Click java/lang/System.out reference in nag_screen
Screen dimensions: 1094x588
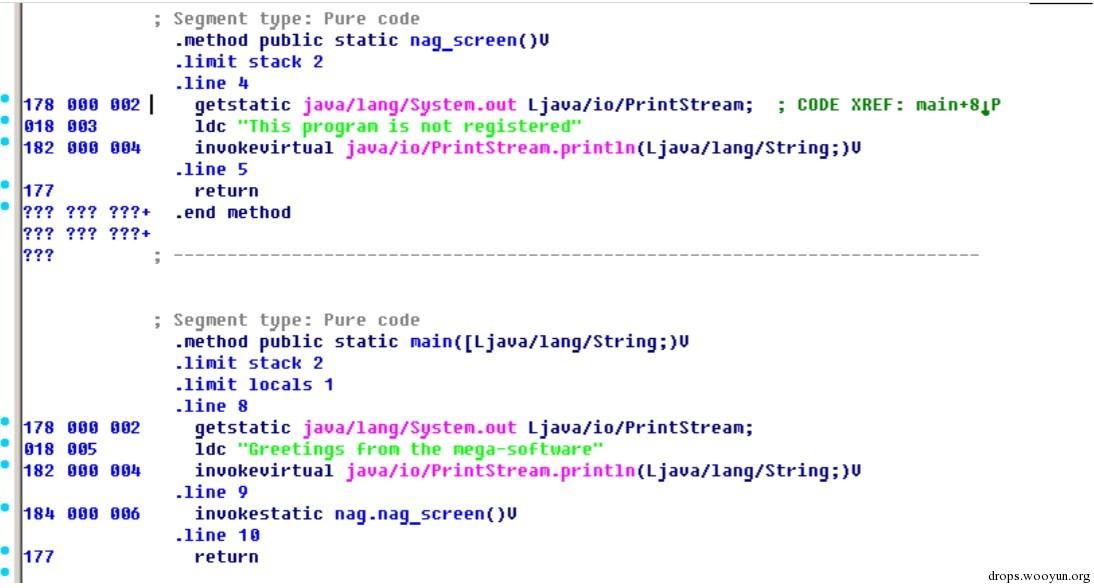[x=410, y=105]
